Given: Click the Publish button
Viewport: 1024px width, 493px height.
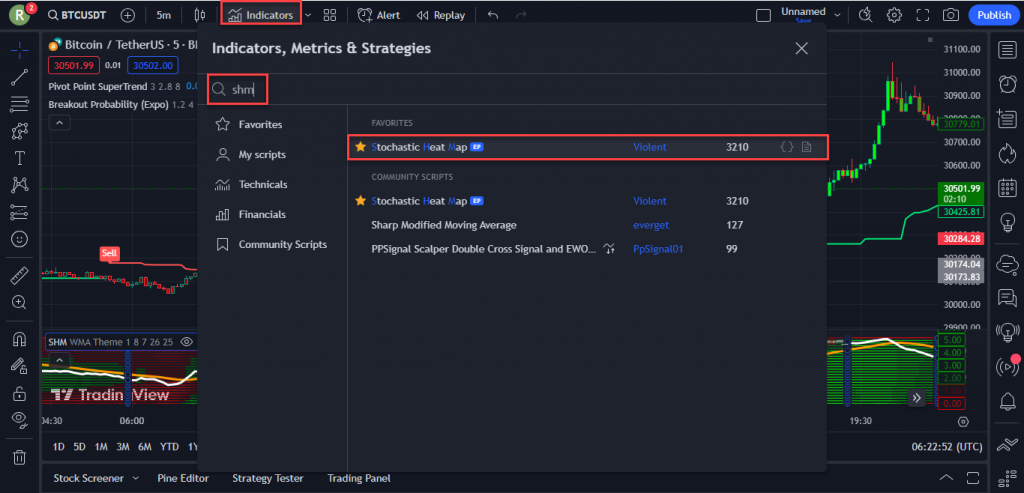Looking at the screenshot, I should 994,15.
